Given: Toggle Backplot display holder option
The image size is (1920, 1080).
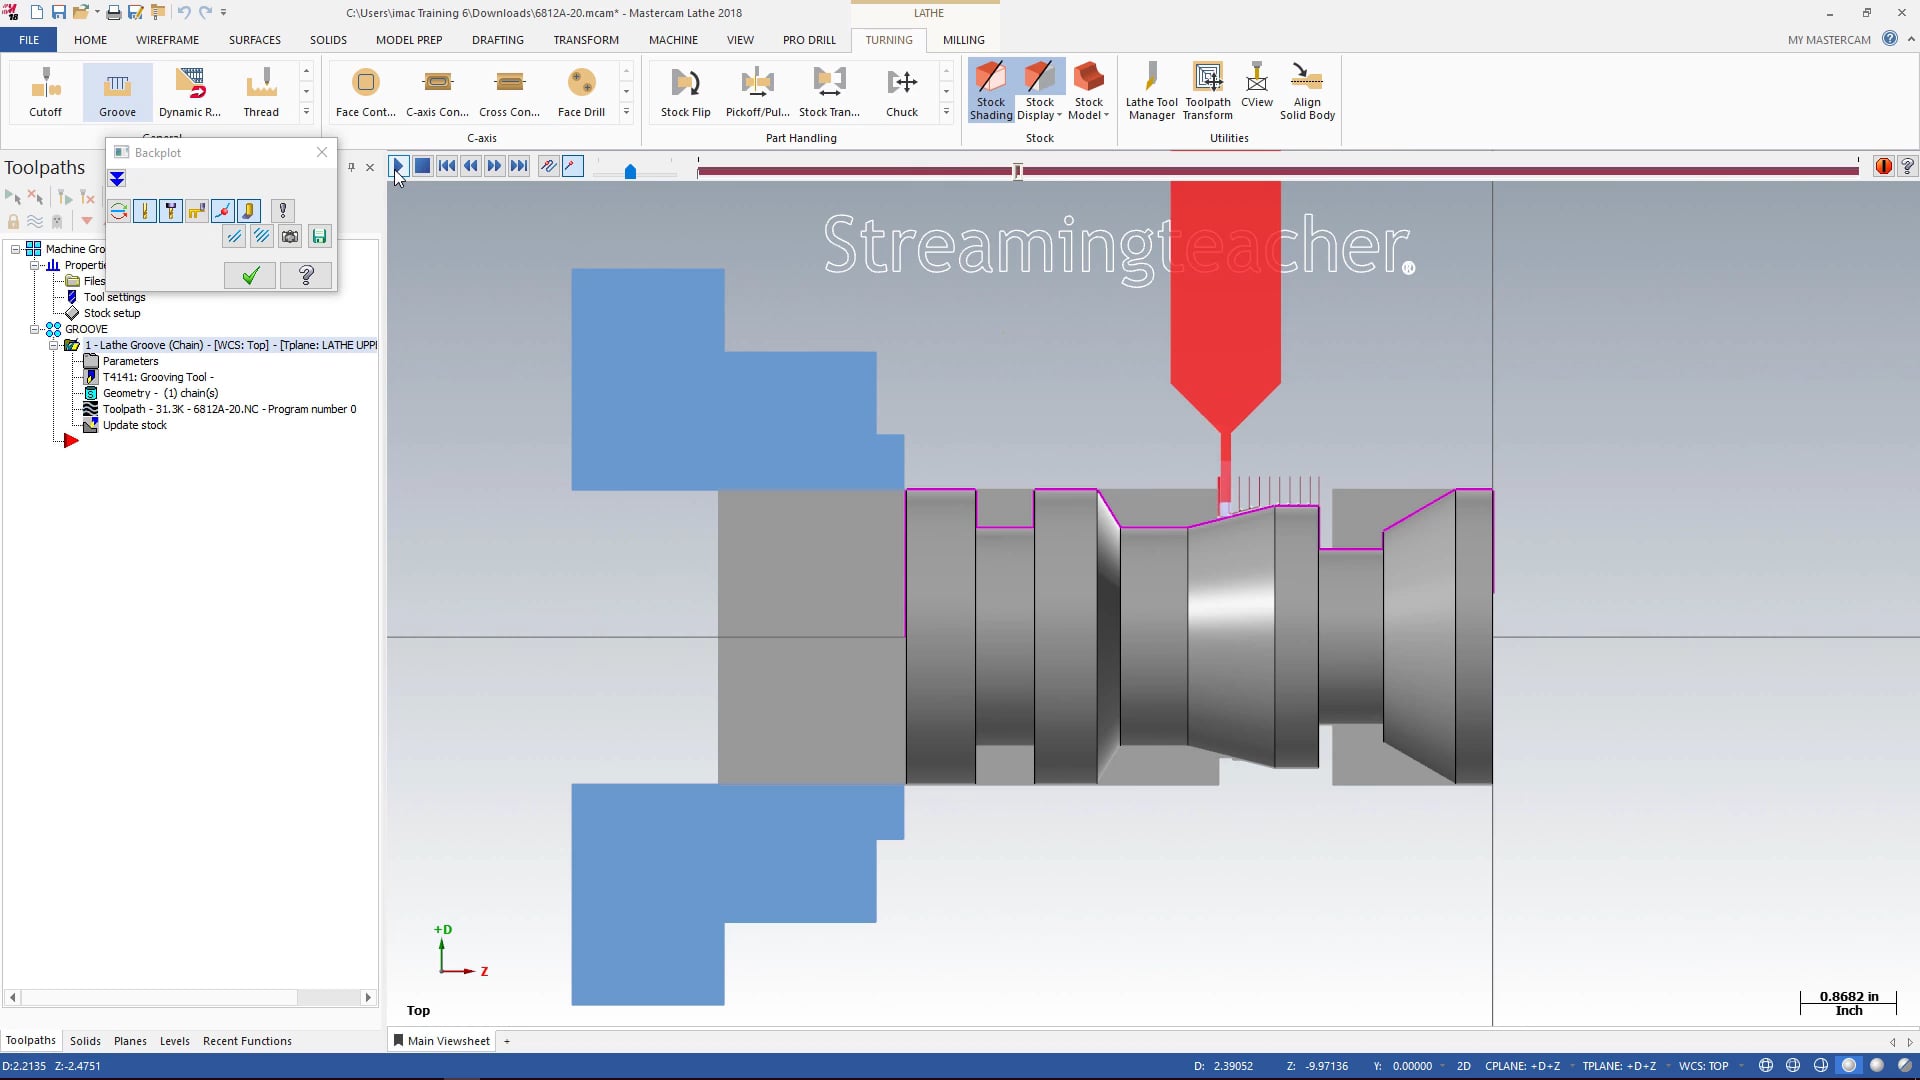Looking at the screenshot, I should click(x=171, y=210).
